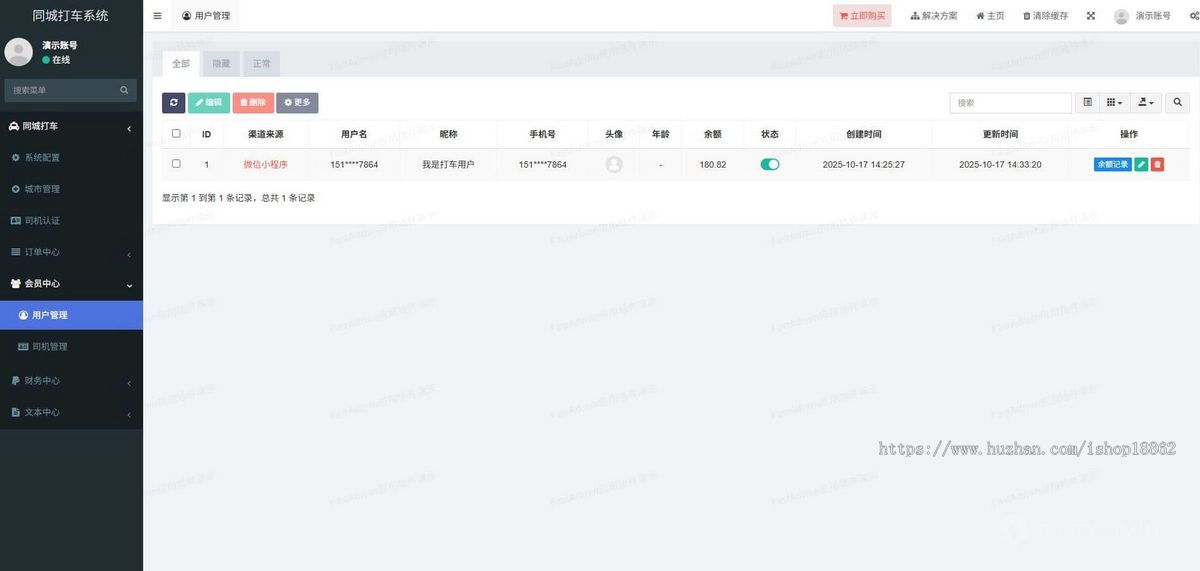1200x571 pixels.
Task: Click the 更新时间 column header
Action: point(1000,134)
